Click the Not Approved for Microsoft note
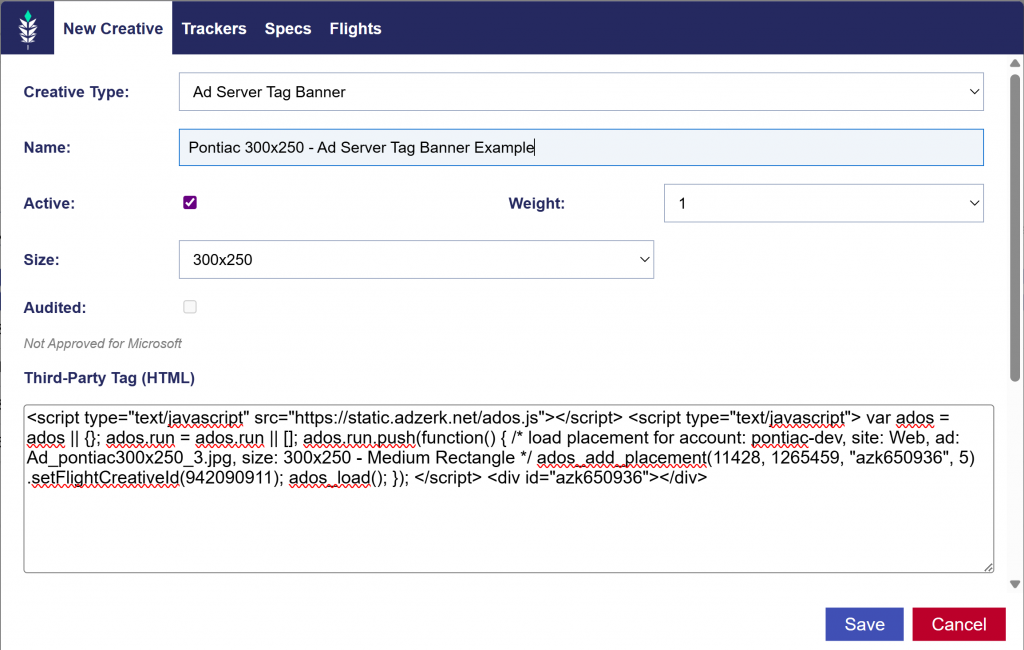 pos(103,343)
